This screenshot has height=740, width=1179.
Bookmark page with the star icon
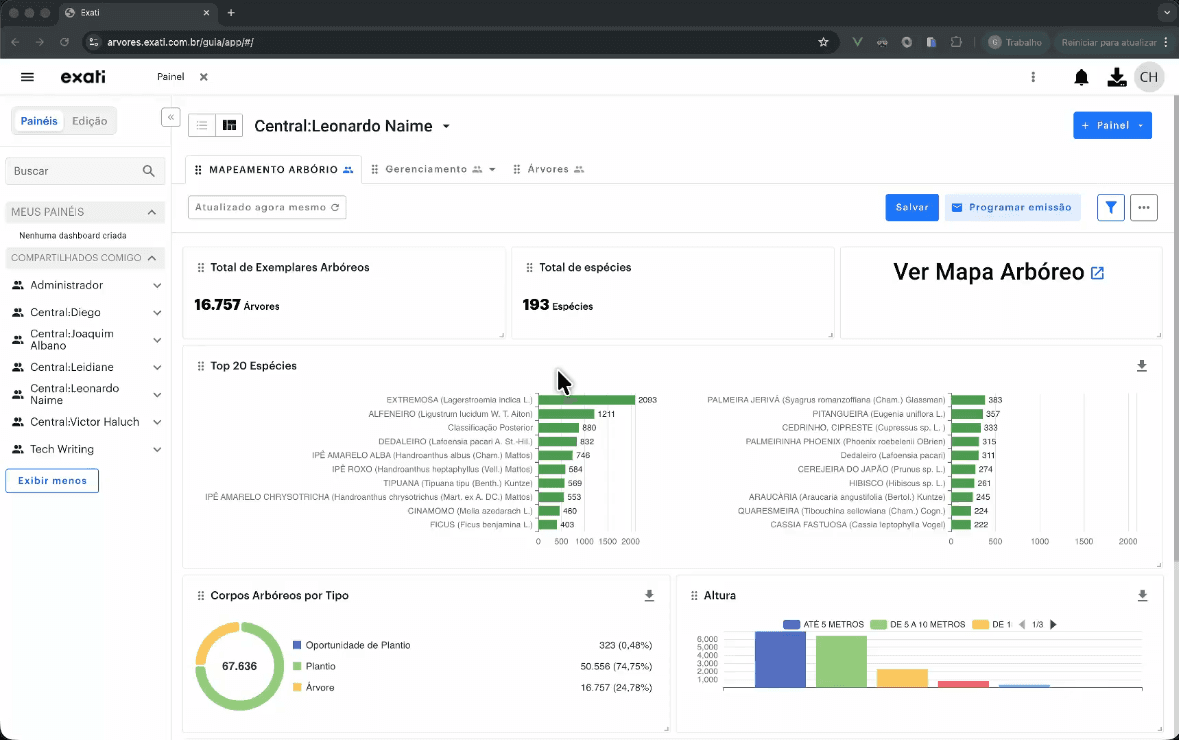pyautogui.click(x=823, y=42)
